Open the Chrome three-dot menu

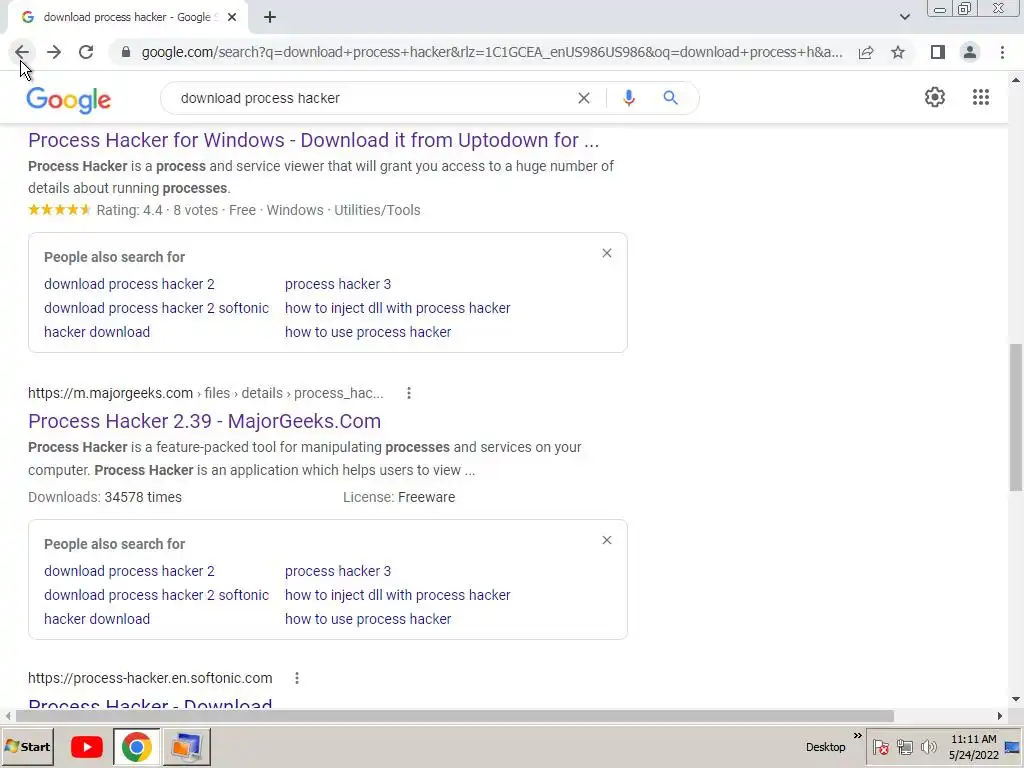click(1002, 52)
